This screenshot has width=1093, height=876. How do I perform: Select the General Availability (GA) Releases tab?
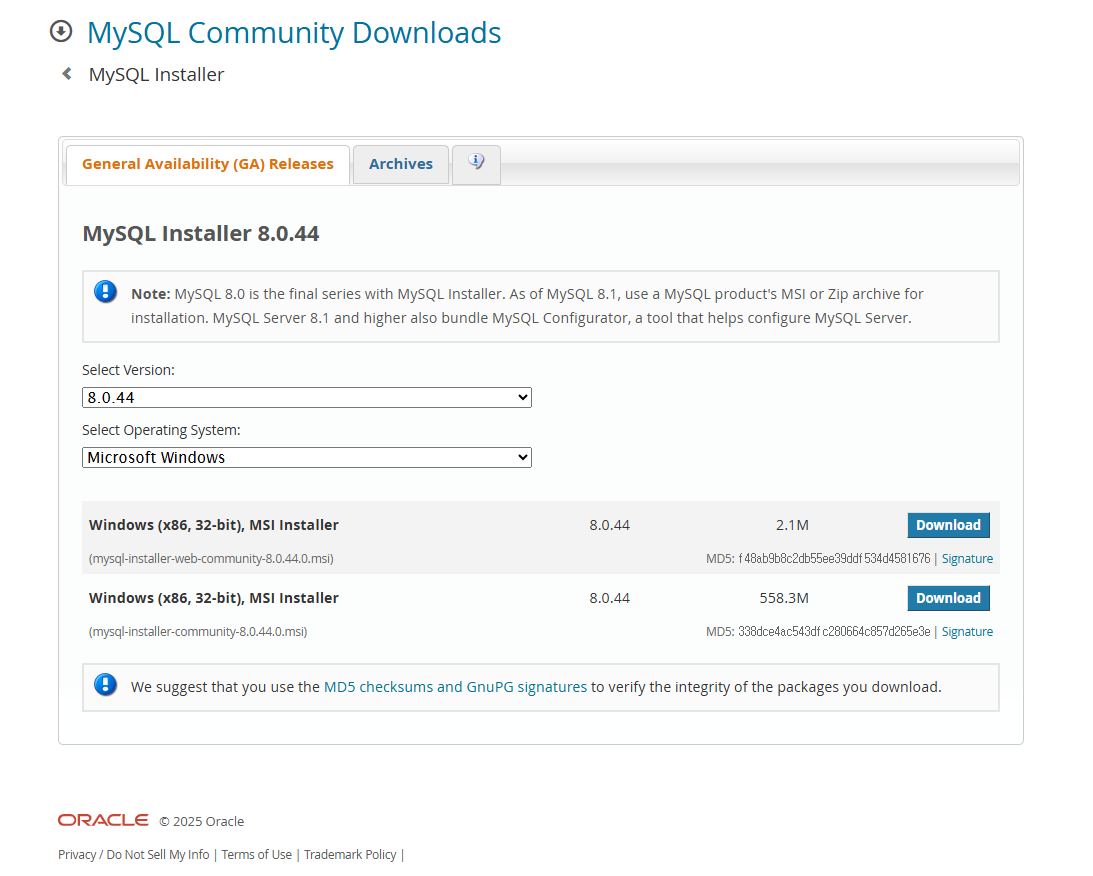point(207,164)
